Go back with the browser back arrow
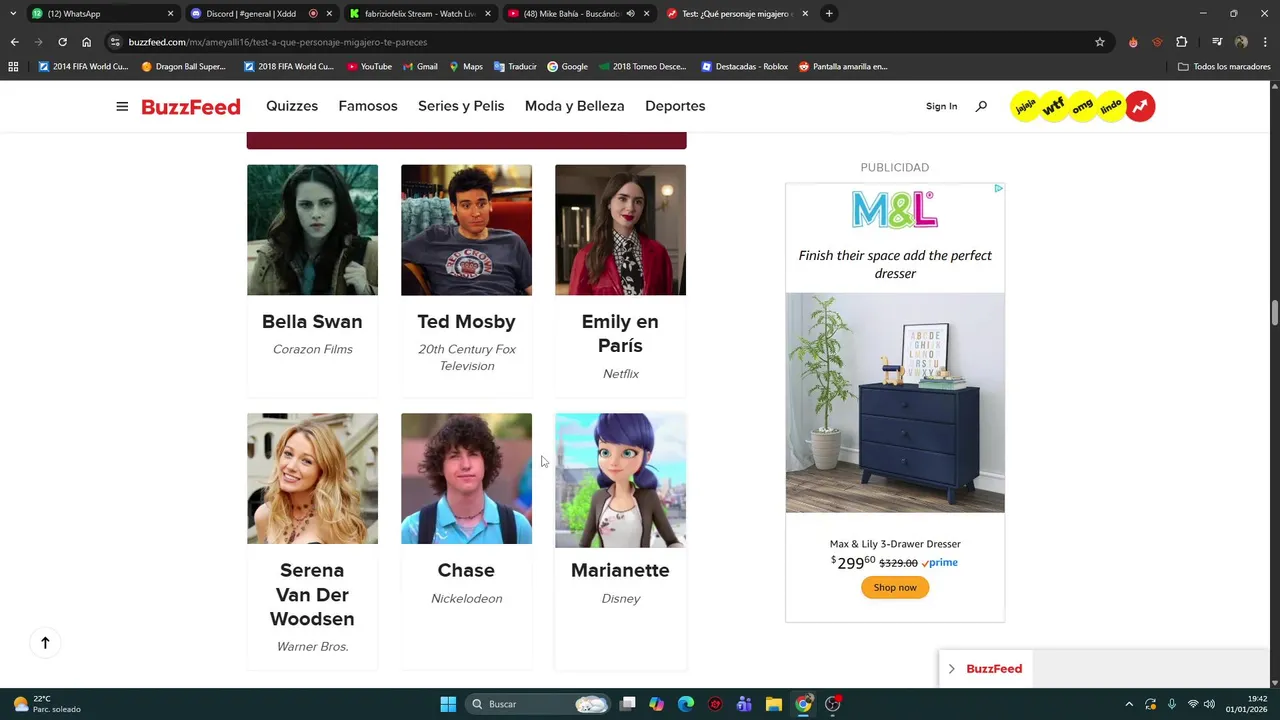Viewport: 1280px width, 720px height. pyautogui.click(x=14, y=42)
